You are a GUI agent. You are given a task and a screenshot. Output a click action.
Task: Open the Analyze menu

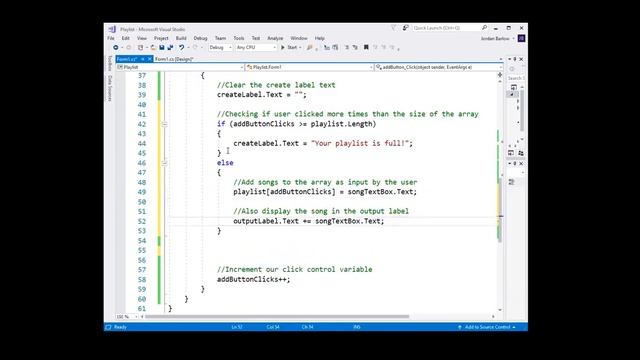click(275, 38)
